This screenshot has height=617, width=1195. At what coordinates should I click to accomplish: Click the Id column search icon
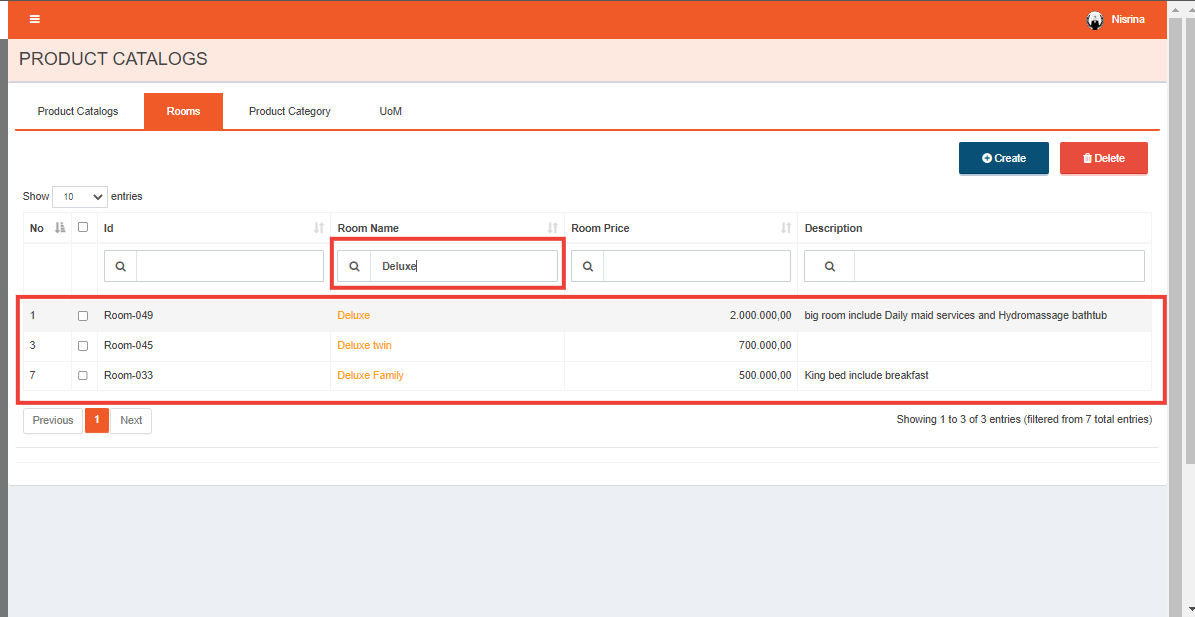tap(120, 266)
